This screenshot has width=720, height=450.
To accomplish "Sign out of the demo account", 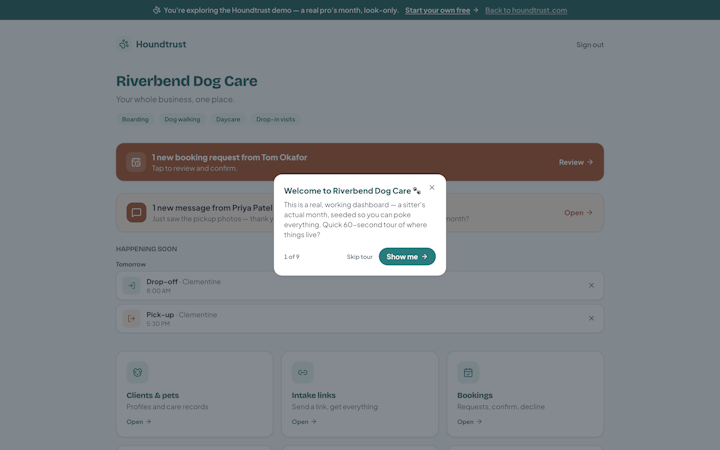I will point(590,45).
